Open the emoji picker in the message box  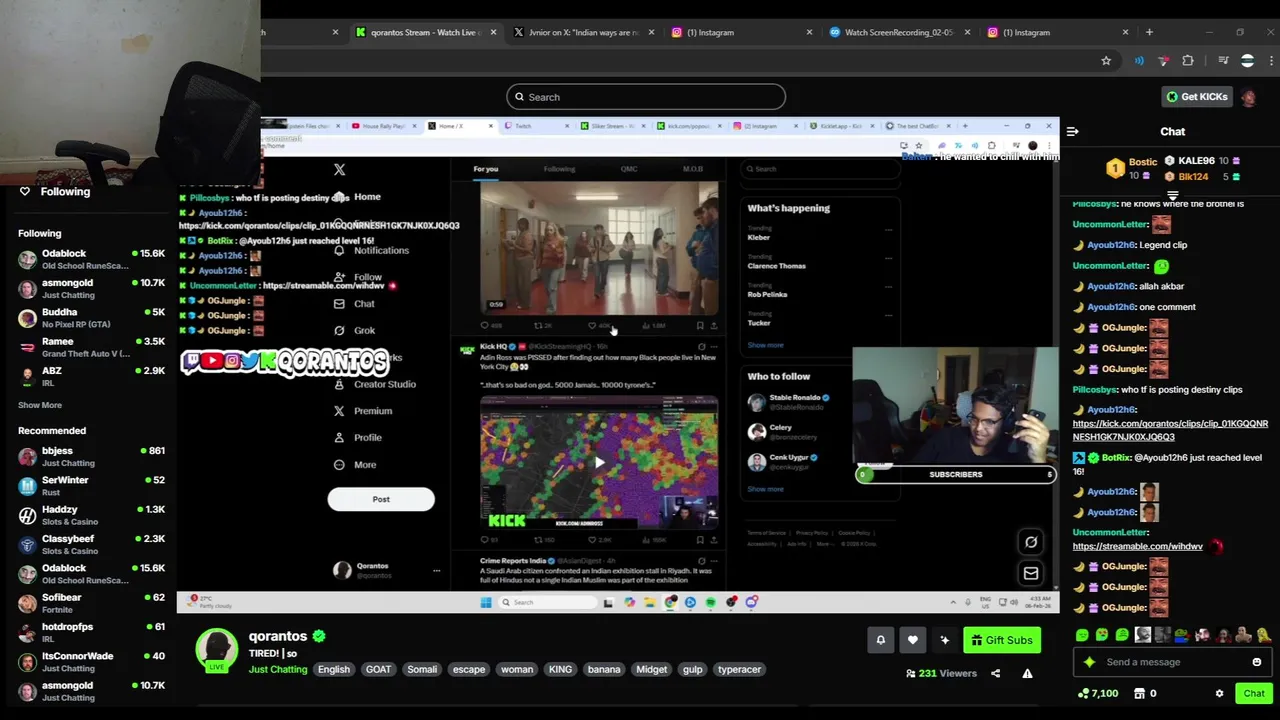pos(1257,662)
